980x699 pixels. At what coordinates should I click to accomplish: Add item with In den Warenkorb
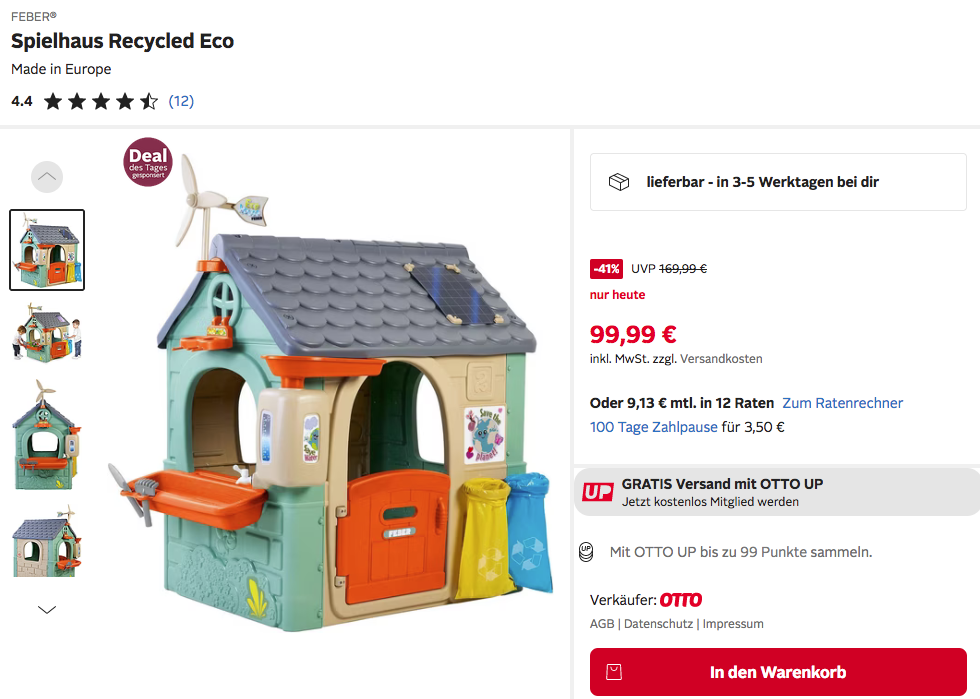pos(778,672)
